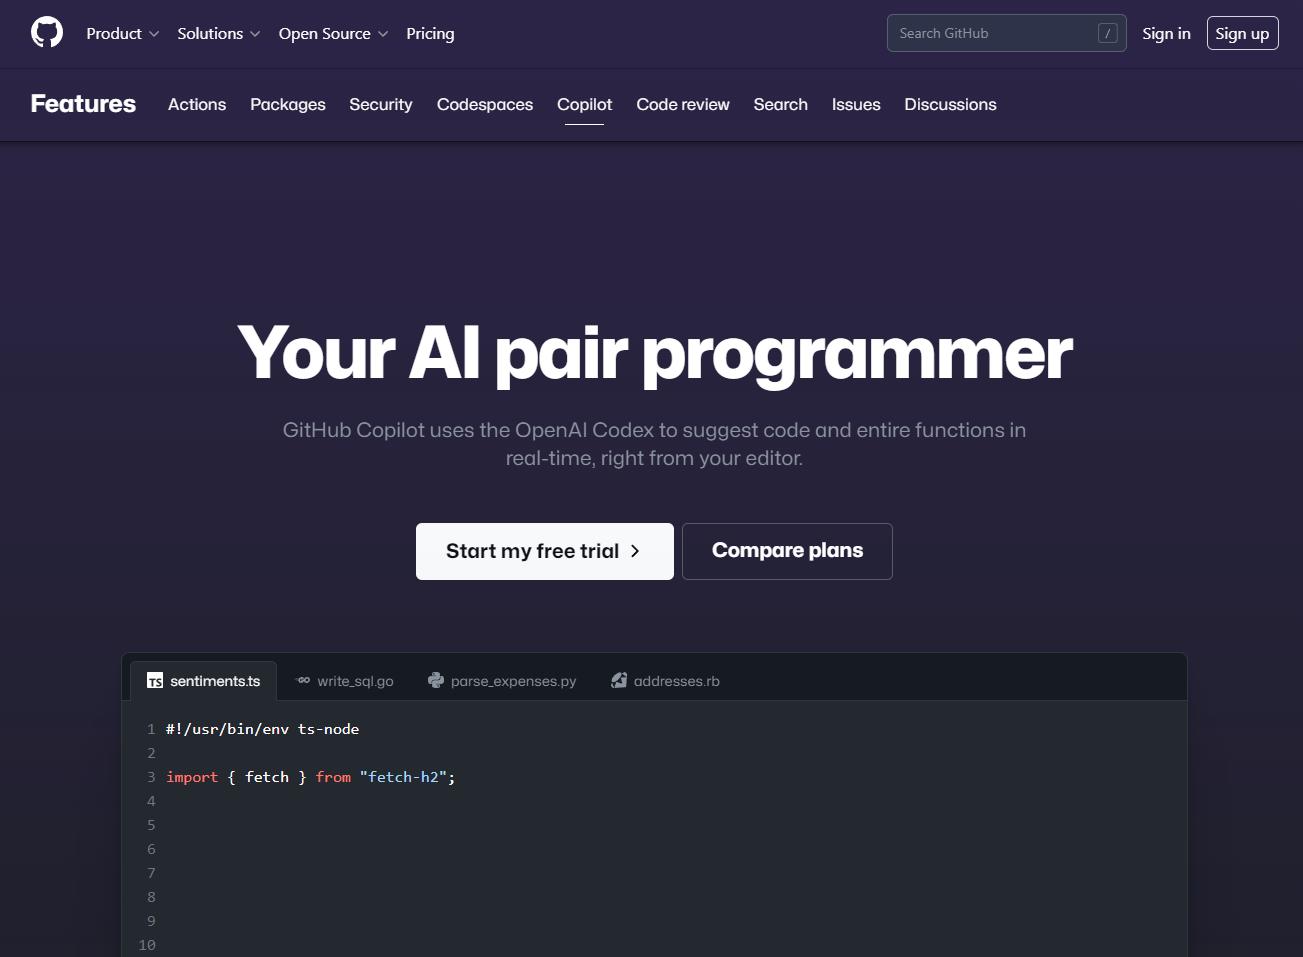Switch to the write_sql.go file tab
Viewport: 1303px width, 957px height.
tap(345, 681)
